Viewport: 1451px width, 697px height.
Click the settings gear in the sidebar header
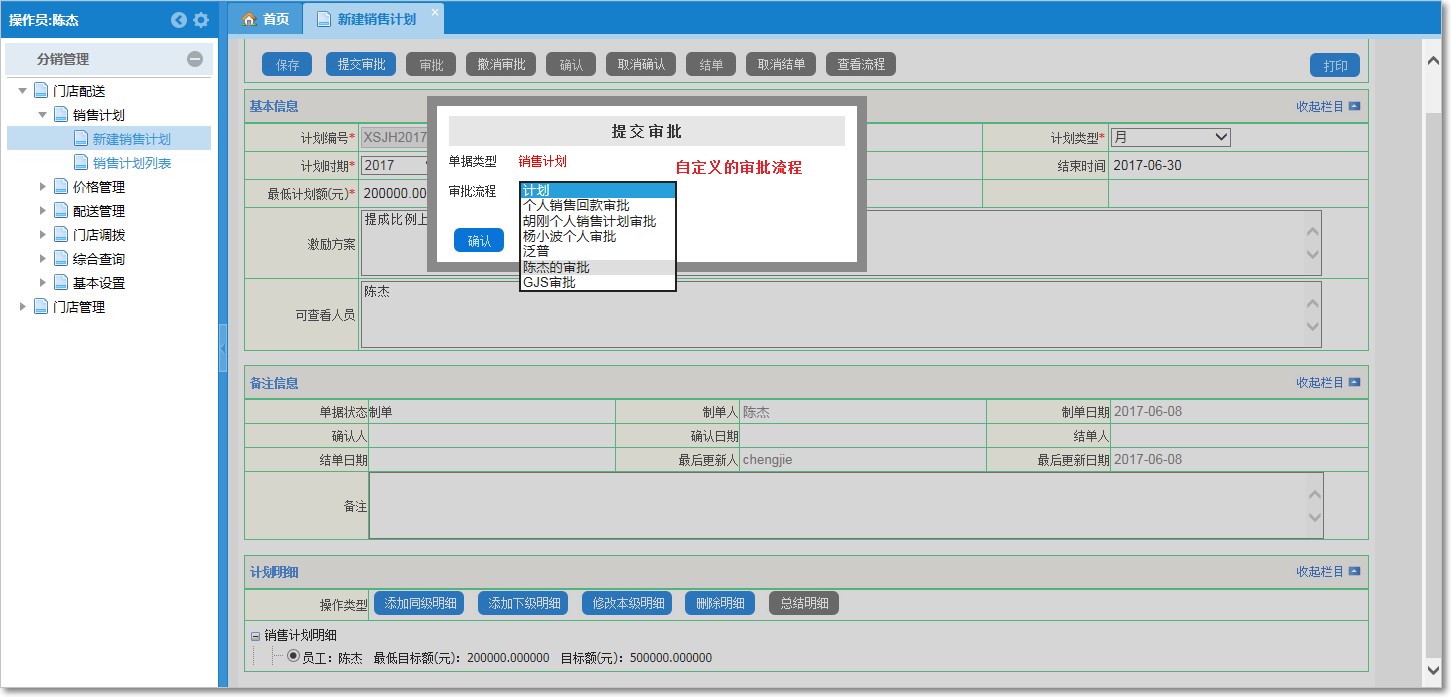tap(200, 19)
